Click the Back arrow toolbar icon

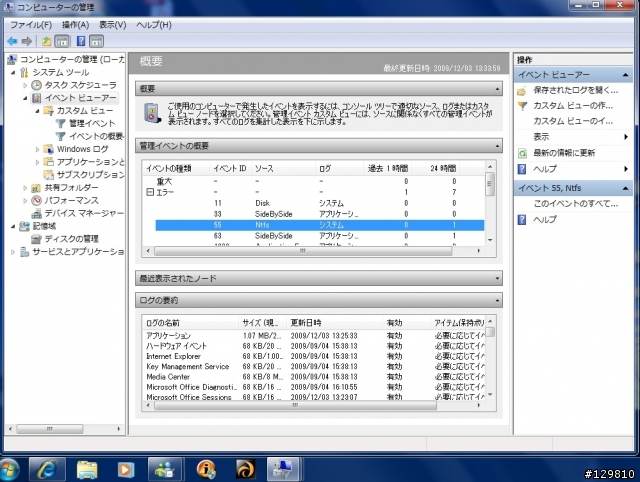pyautogui.click(x=12, y=41)
